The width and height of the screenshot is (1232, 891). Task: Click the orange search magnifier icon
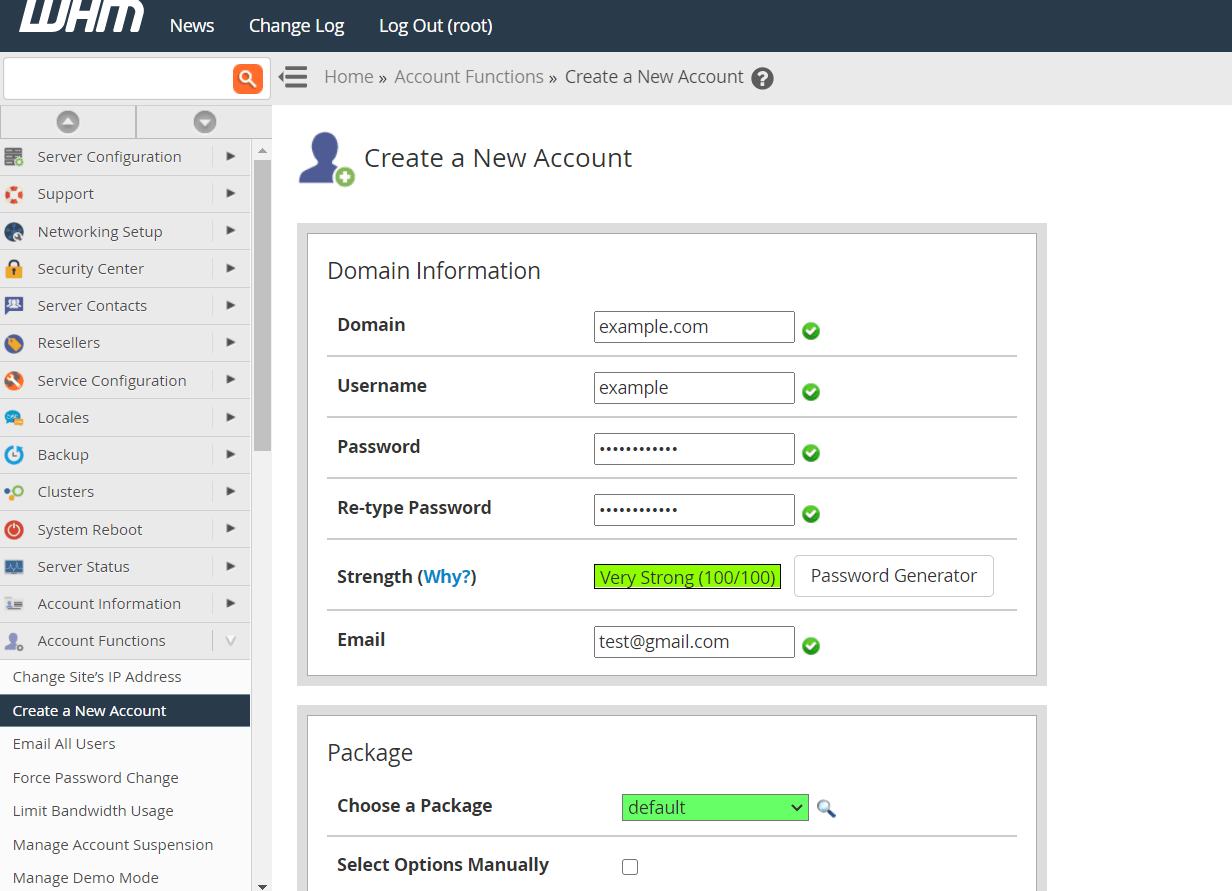point(248,78)
